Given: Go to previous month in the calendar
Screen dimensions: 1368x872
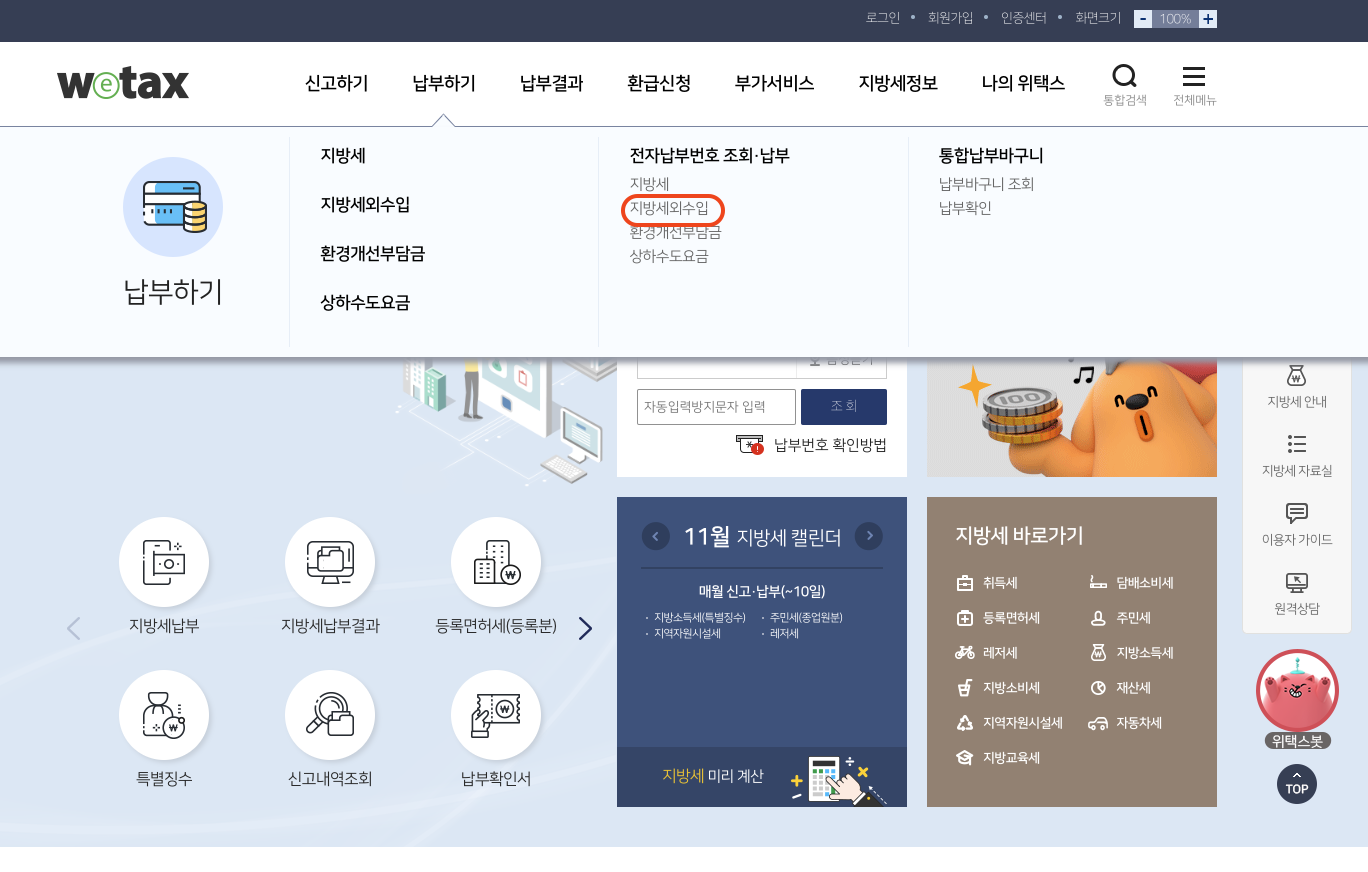Looking at the screenshot, I should (x=656, y=536).
